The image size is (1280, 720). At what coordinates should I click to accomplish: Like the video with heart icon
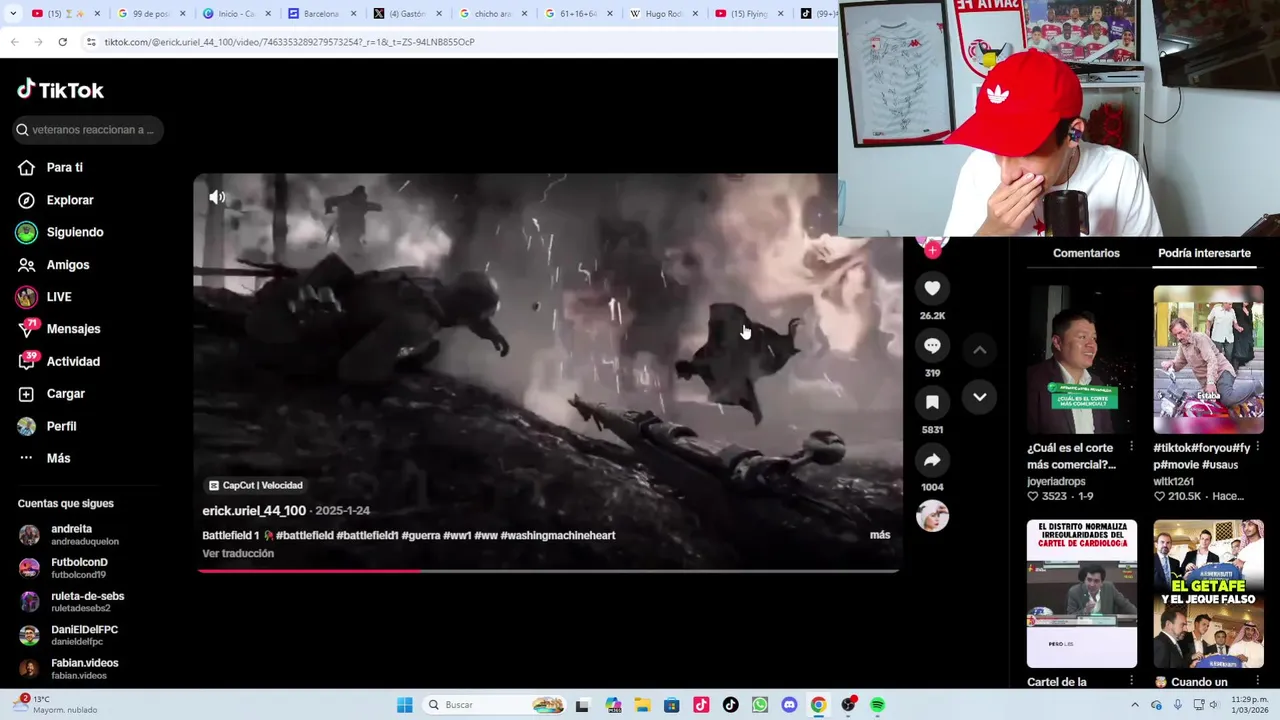point(932,289)
